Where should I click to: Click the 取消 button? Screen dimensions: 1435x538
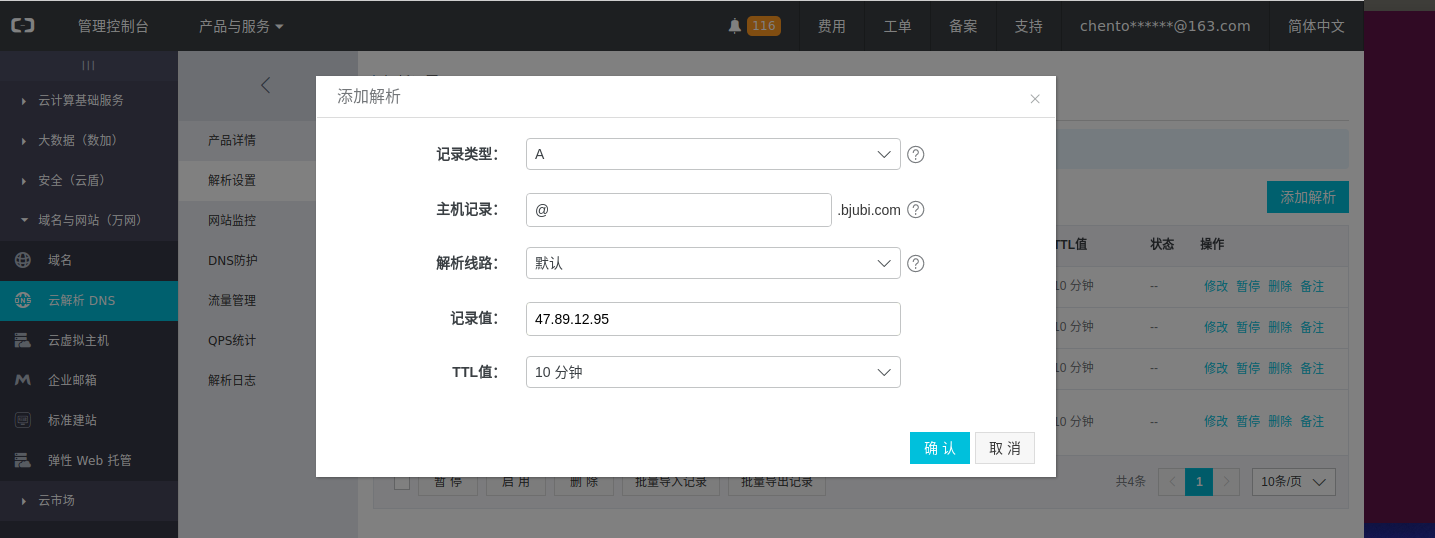(x=1004, y=448)
